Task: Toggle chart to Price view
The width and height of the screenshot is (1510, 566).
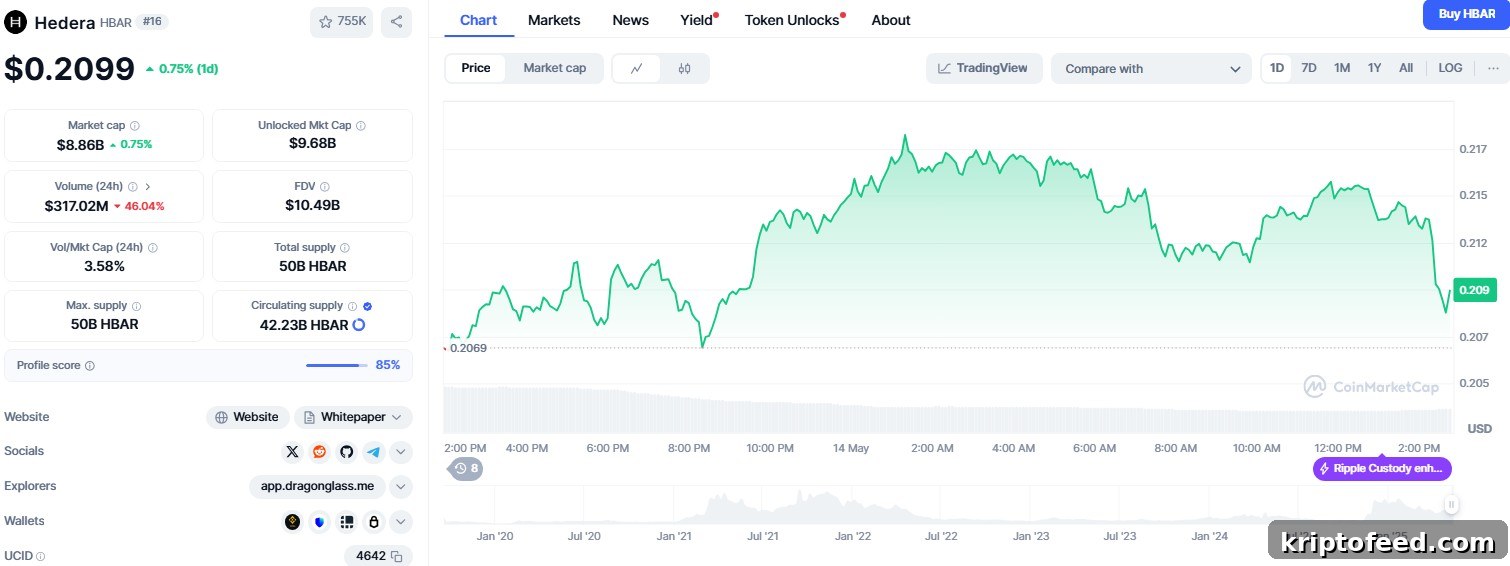Action: point(476,68)
